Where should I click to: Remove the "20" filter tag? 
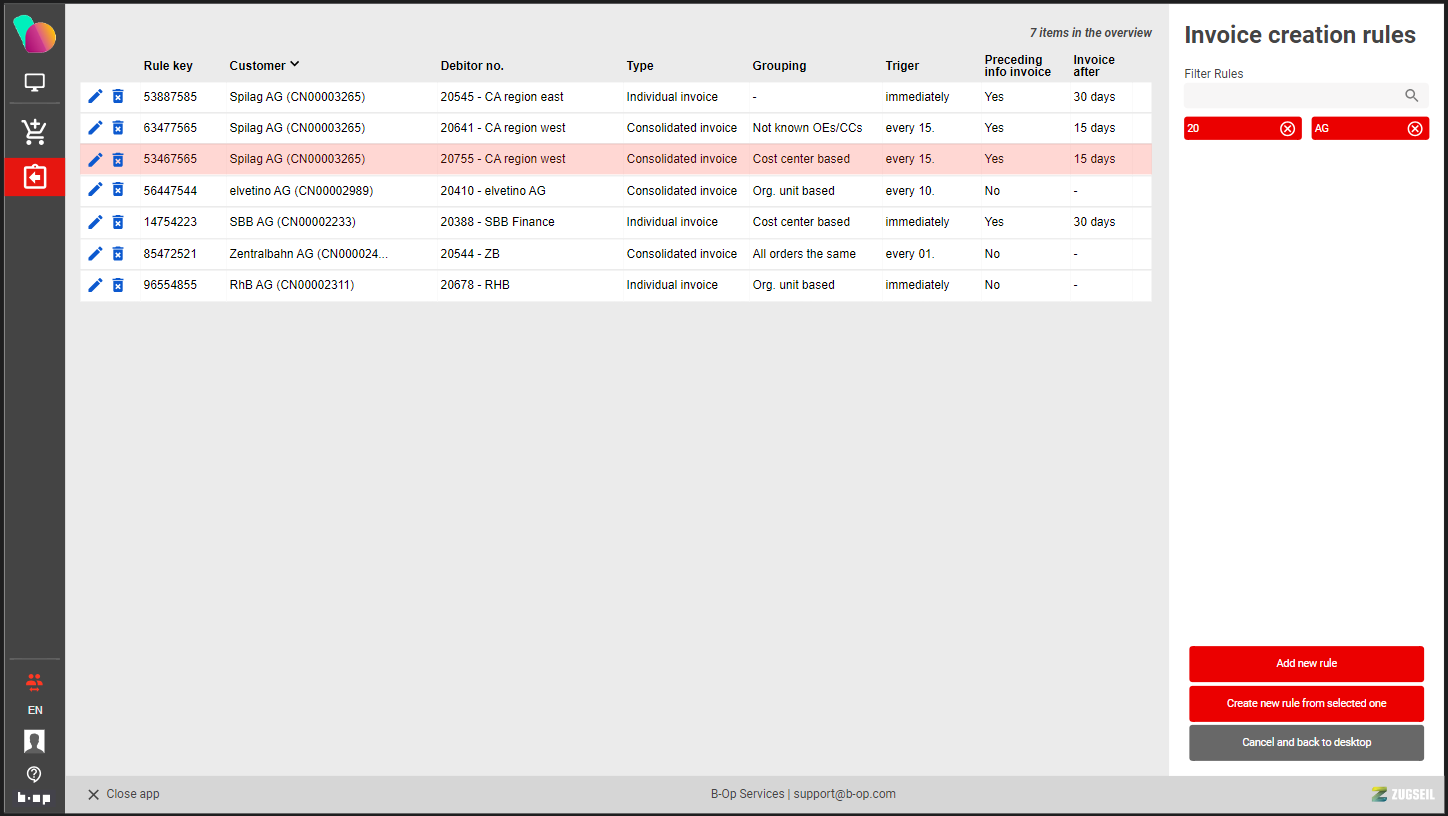pos(1287,129)
